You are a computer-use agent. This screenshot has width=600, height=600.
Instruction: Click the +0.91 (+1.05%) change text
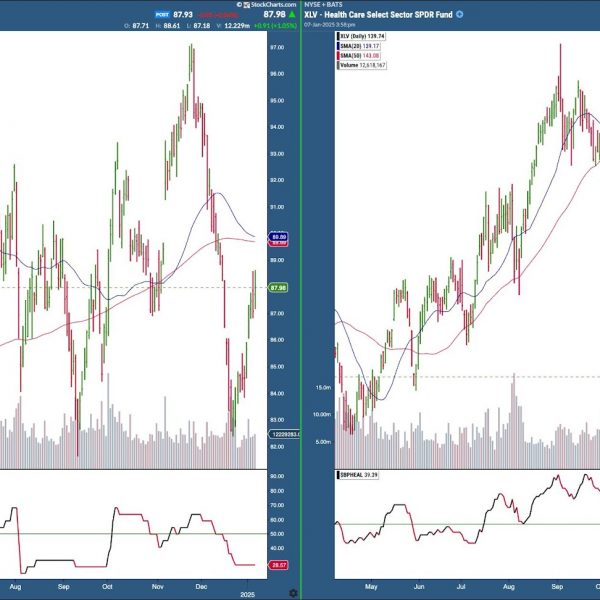(275, 26)
